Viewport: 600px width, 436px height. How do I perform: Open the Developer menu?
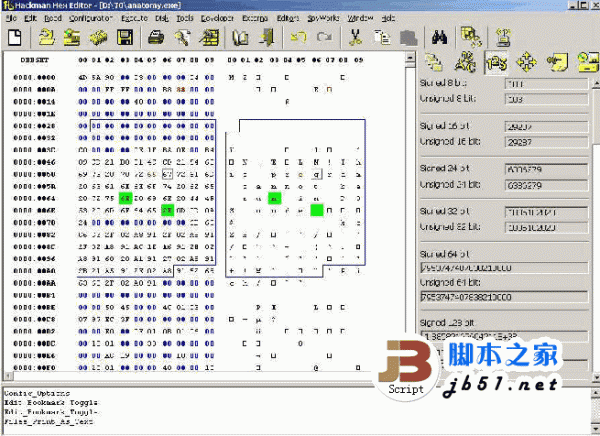click(217, 18)
